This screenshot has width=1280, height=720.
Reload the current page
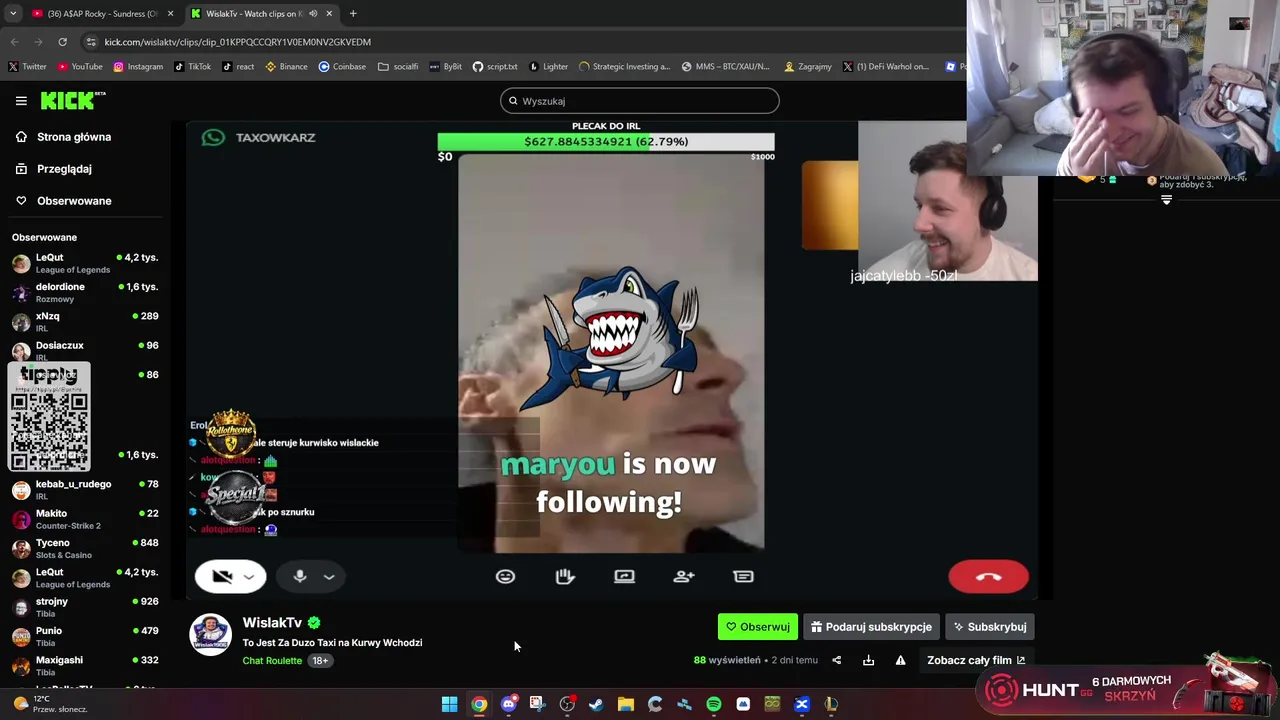(x=62, y=42)
